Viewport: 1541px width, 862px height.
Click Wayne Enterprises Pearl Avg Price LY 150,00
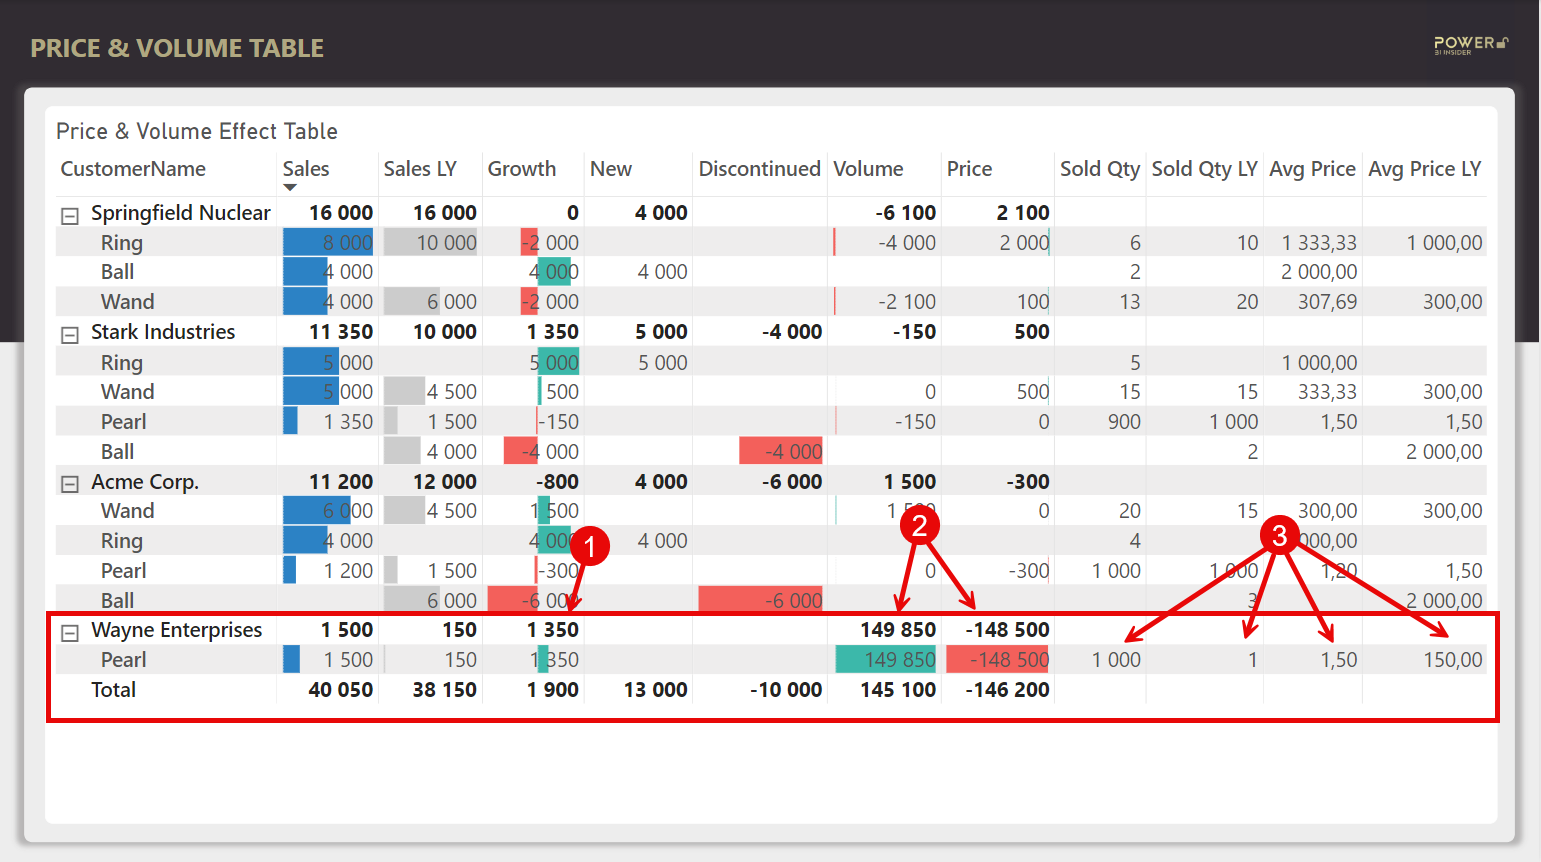tap(1453, 660)
